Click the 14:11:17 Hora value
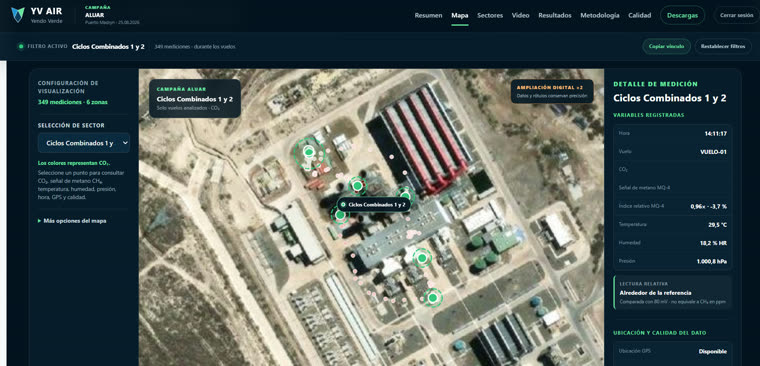The height and width of the screenshot is (366, 760). point(715,133)
